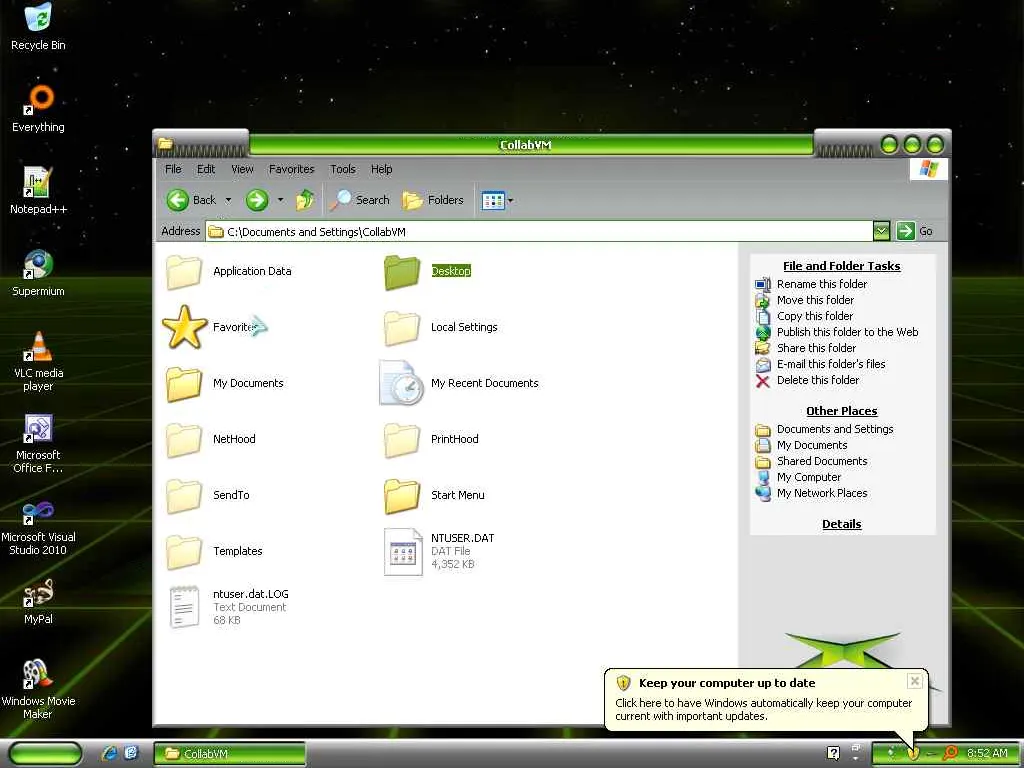The height and width of the screenshot is (768, 1024).
Task: Close the update notification balloon
Action: pos(915,681)
